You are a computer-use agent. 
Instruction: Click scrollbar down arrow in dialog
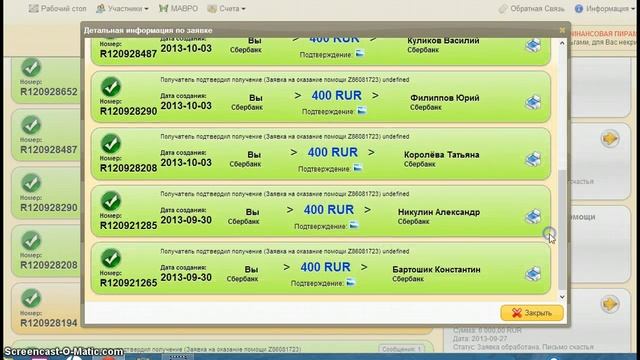[562, 297]
